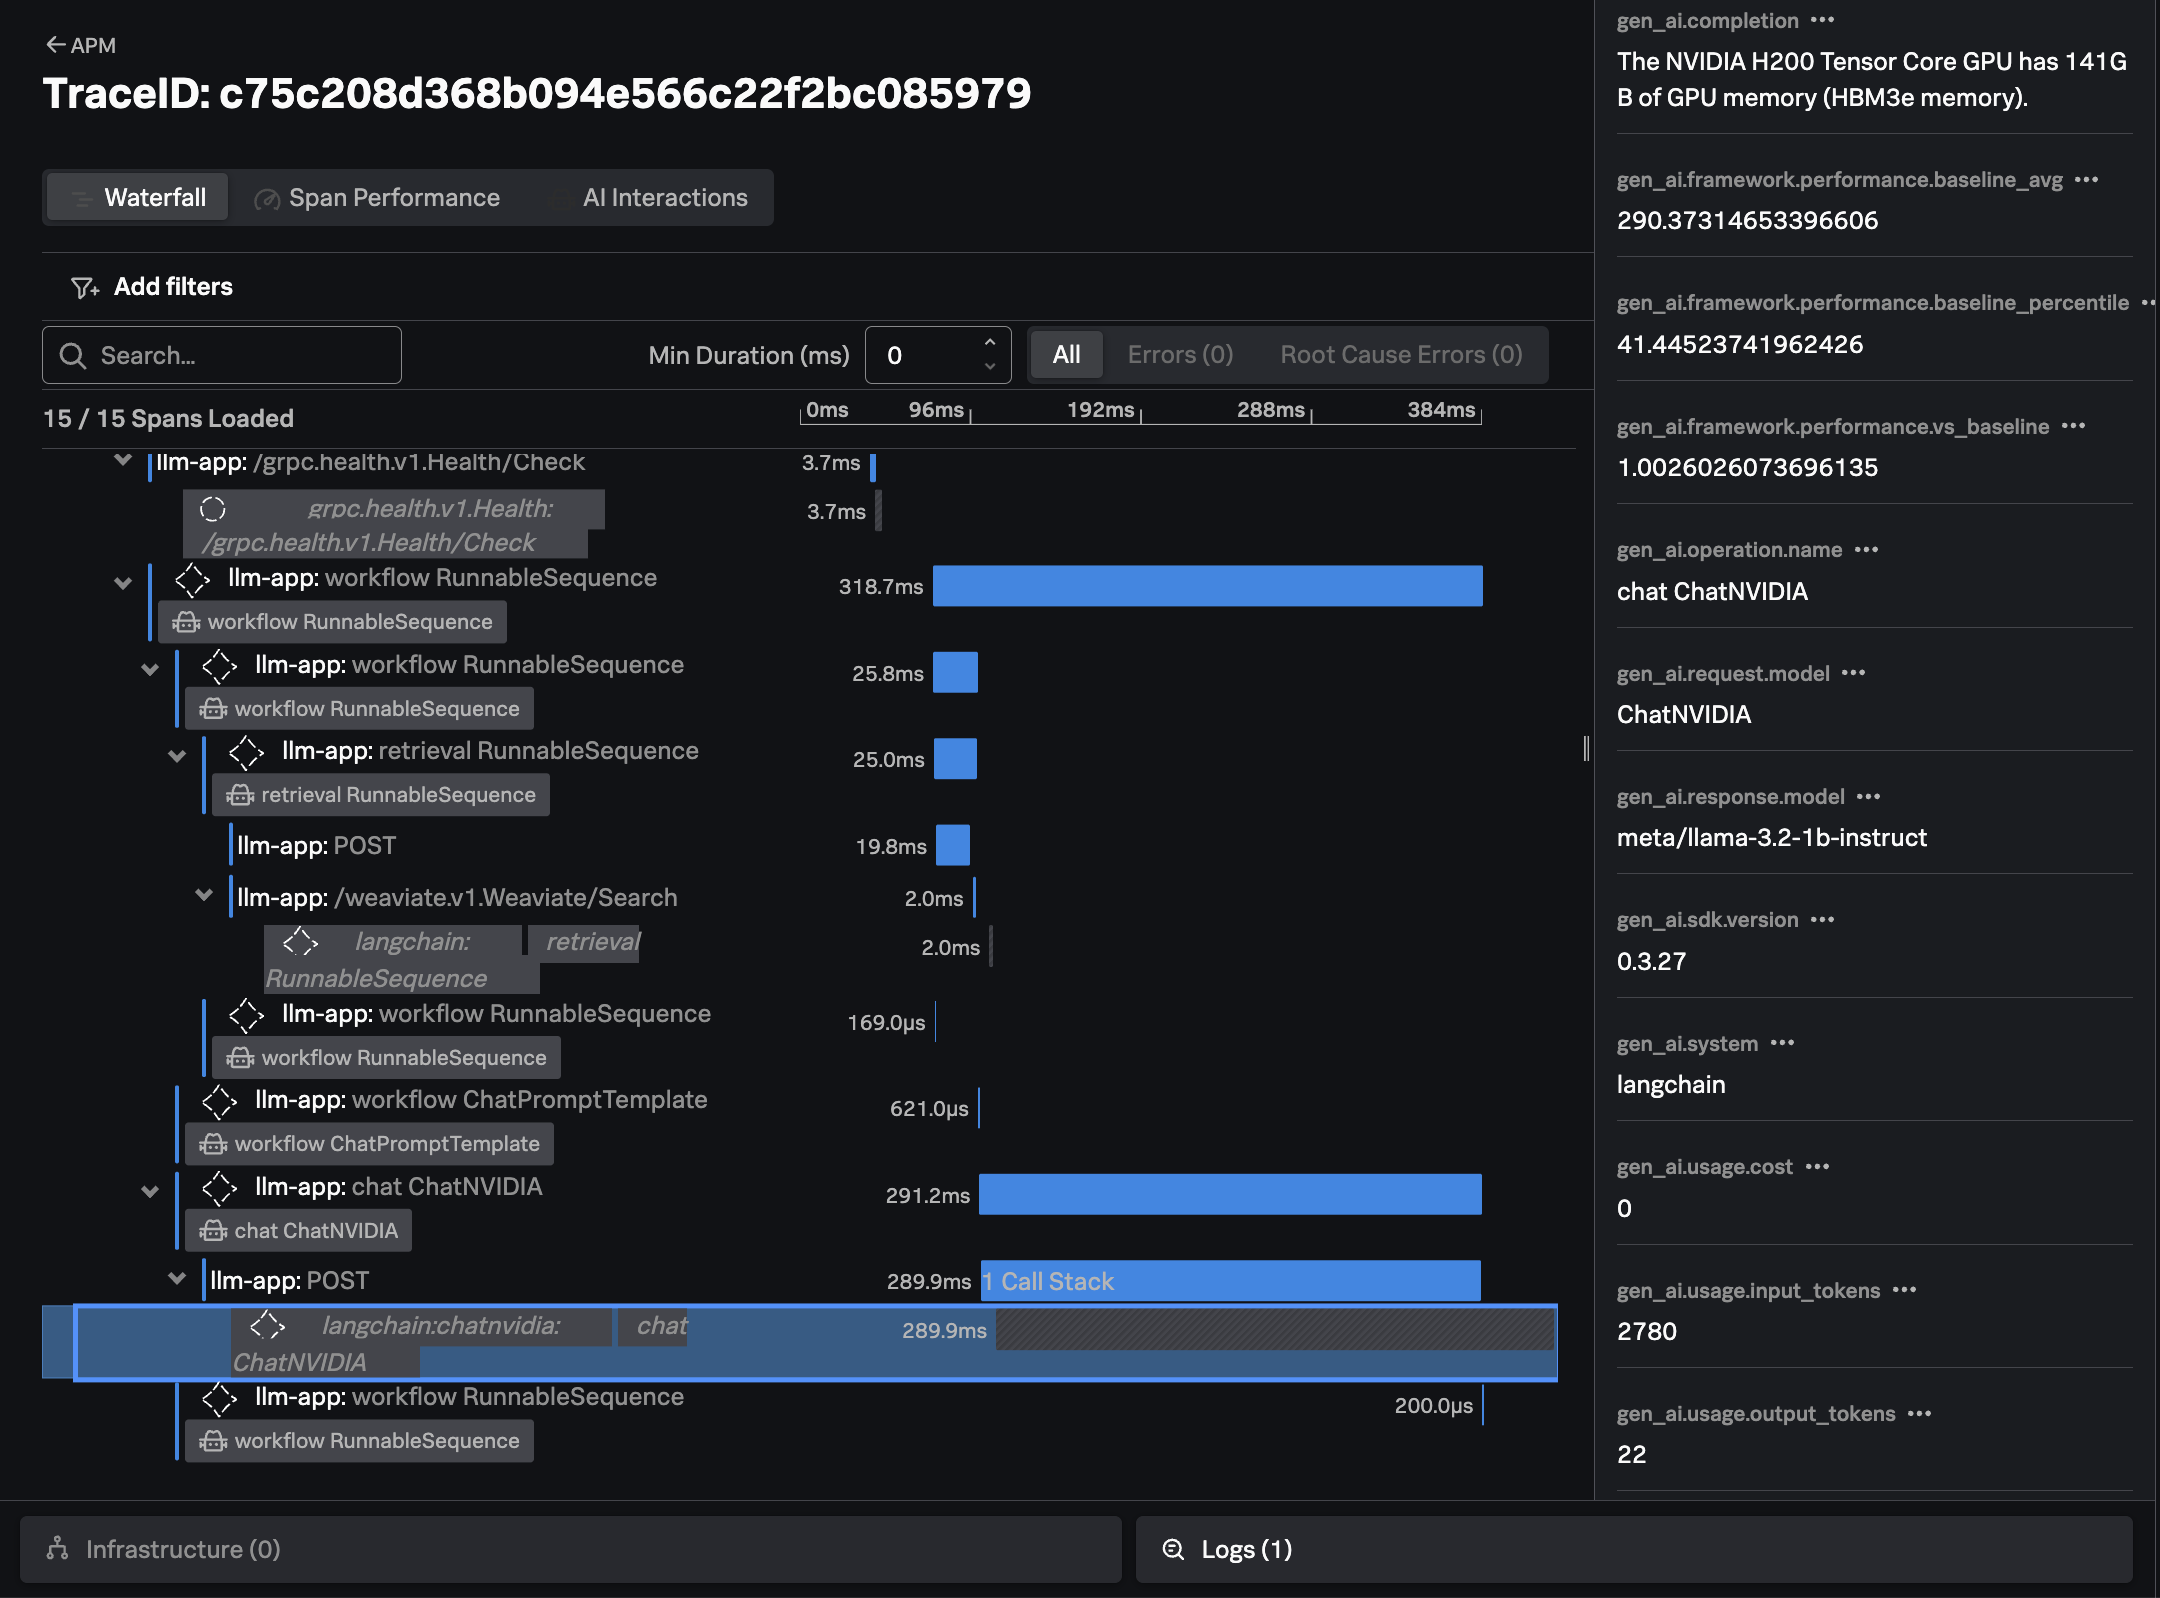2160x1598 pixels.
Task: Show only Root Cause Errors (0)
Action: (x=1401, y=355)
